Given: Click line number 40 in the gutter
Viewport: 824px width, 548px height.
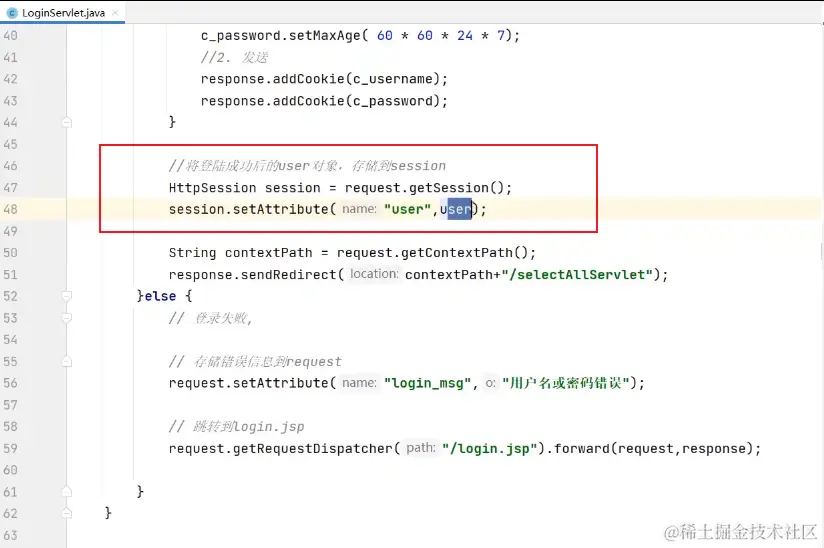Looking at the screenshot, I should coord(11,35).
